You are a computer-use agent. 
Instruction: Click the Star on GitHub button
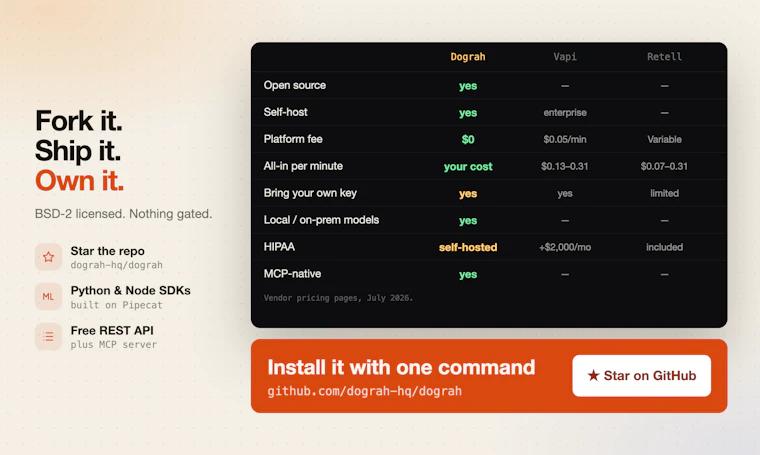641,376
